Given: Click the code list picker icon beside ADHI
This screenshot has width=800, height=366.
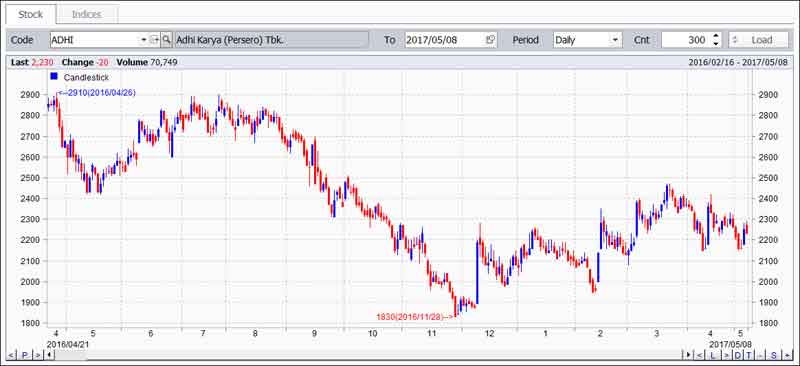Looking at the screenshot, I should 155,40.
